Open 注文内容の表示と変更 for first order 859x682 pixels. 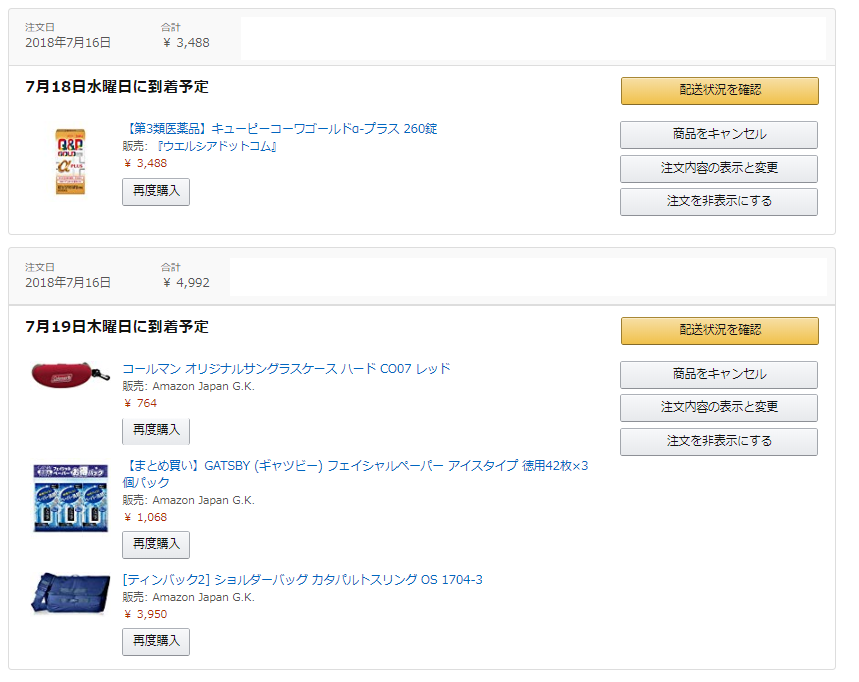pos(719,168)
